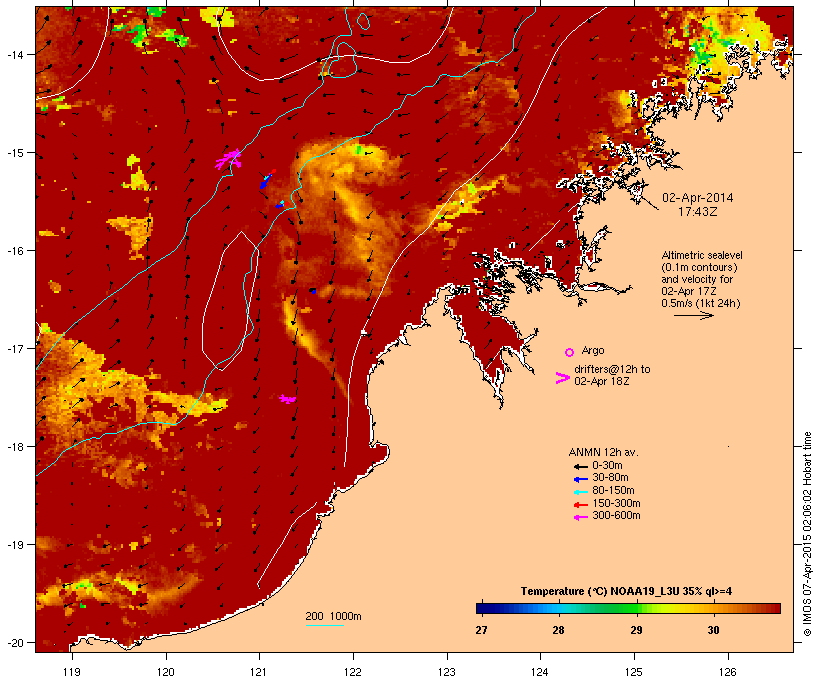The height and width of the screenshot is (680, 820).
Task: Click the 'Altimetric sealevel' caption text
Action: pos(702,255)
